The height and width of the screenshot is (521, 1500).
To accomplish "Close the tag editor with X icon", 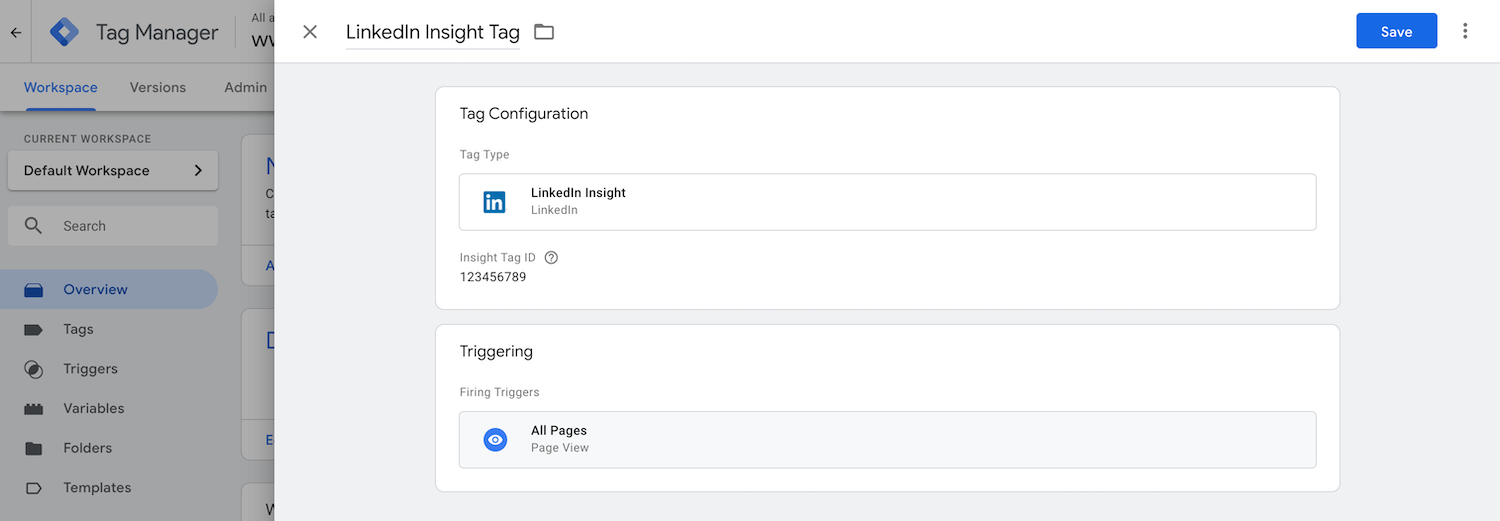I will click(x=310, y=32).
